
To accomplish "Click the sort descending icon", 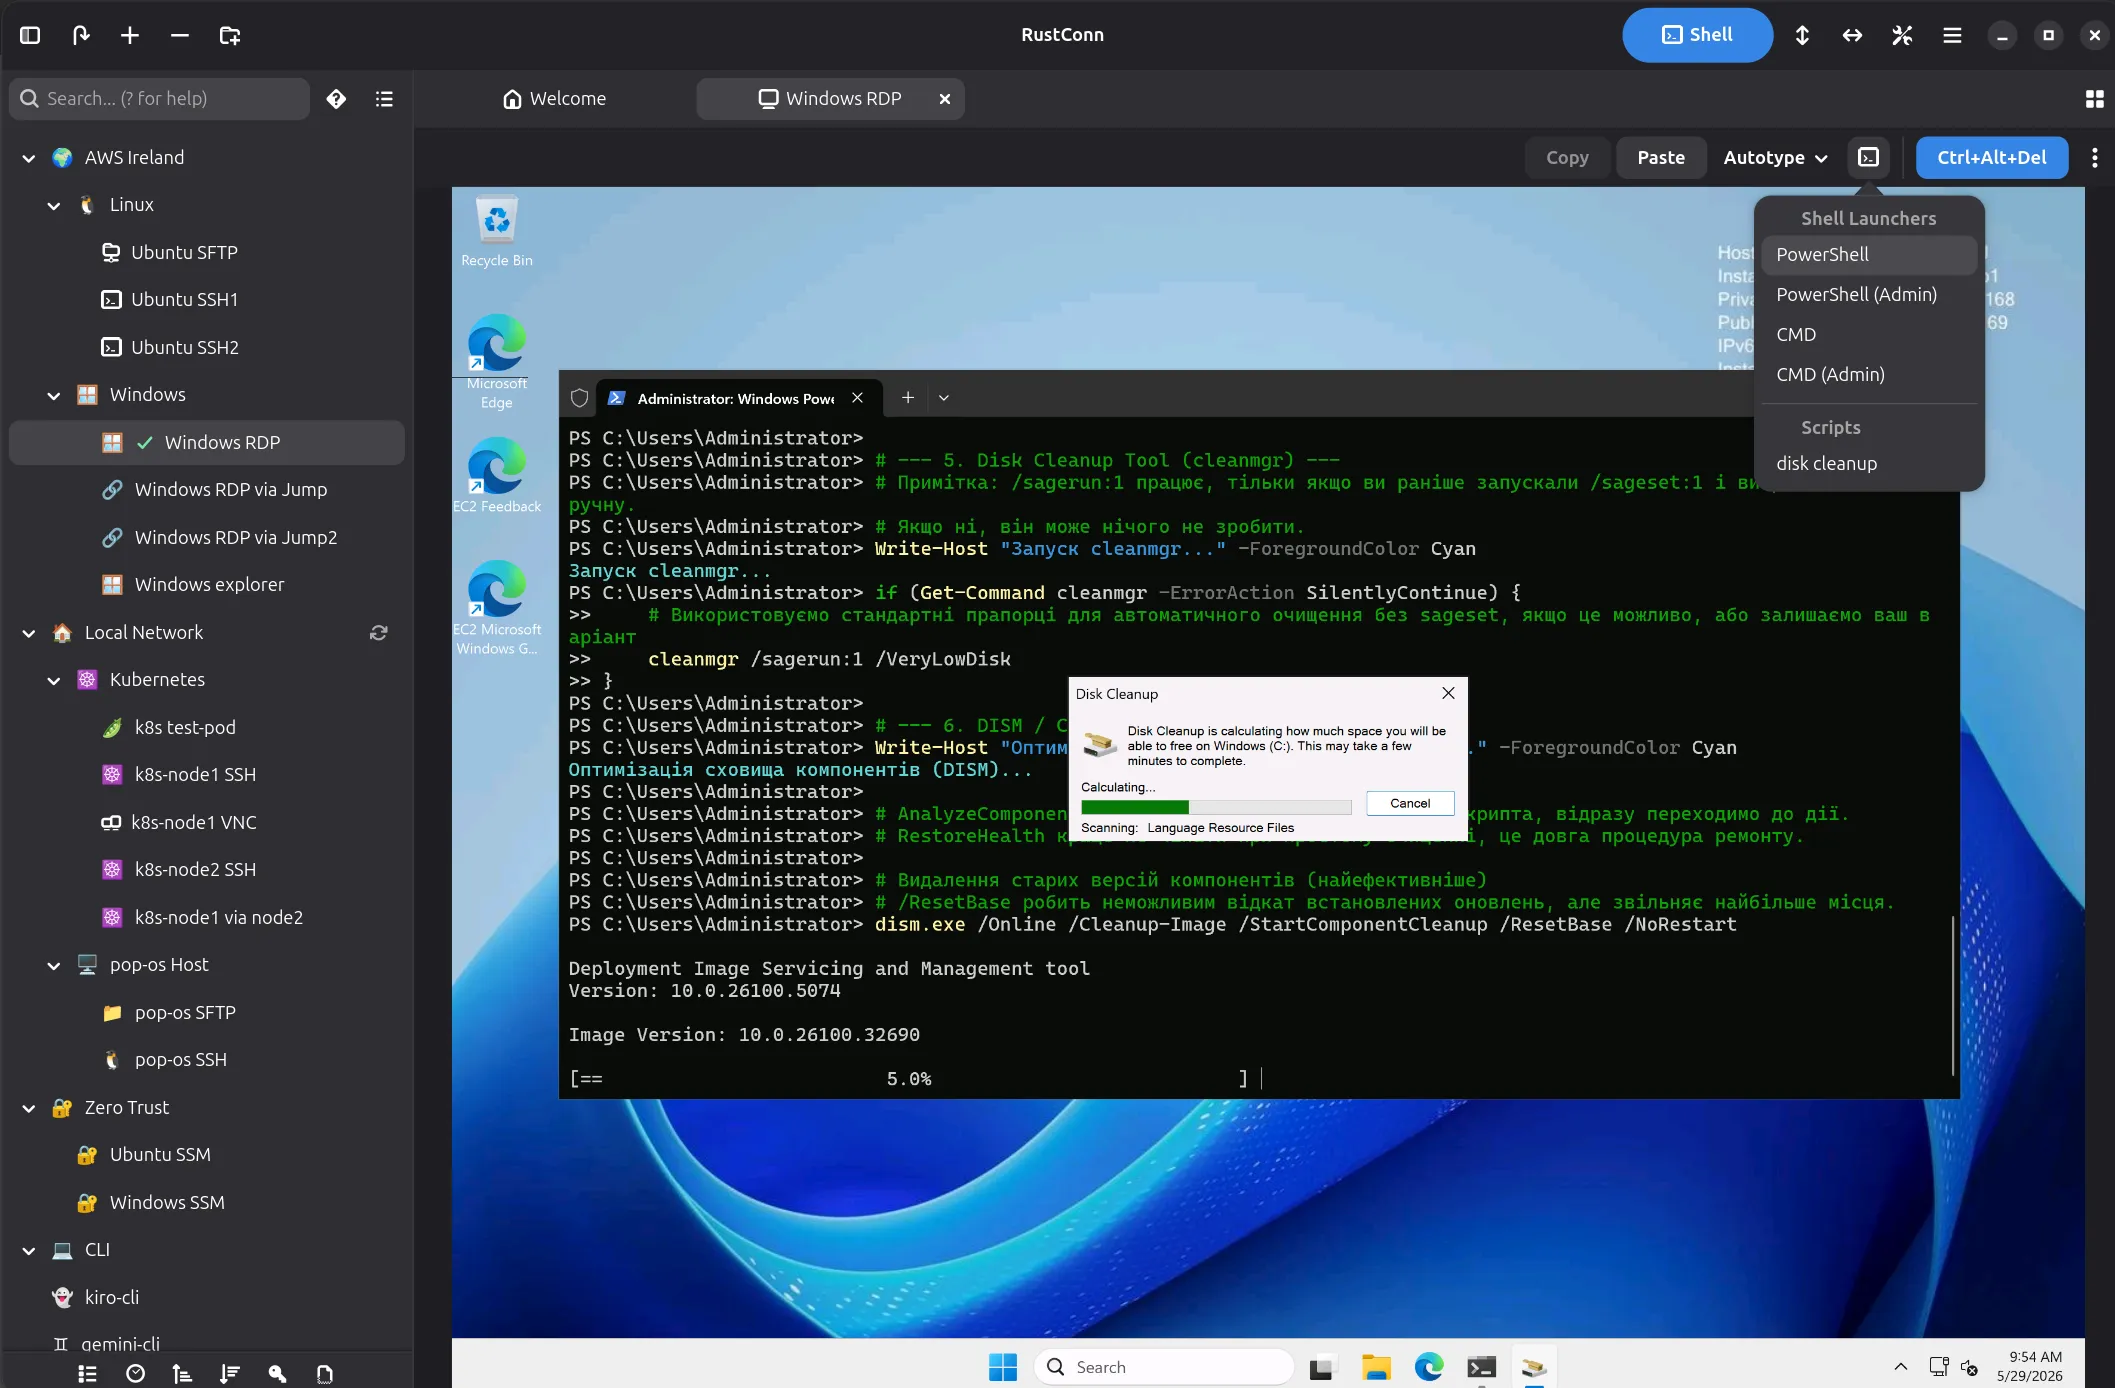I will coord(230,1373).
